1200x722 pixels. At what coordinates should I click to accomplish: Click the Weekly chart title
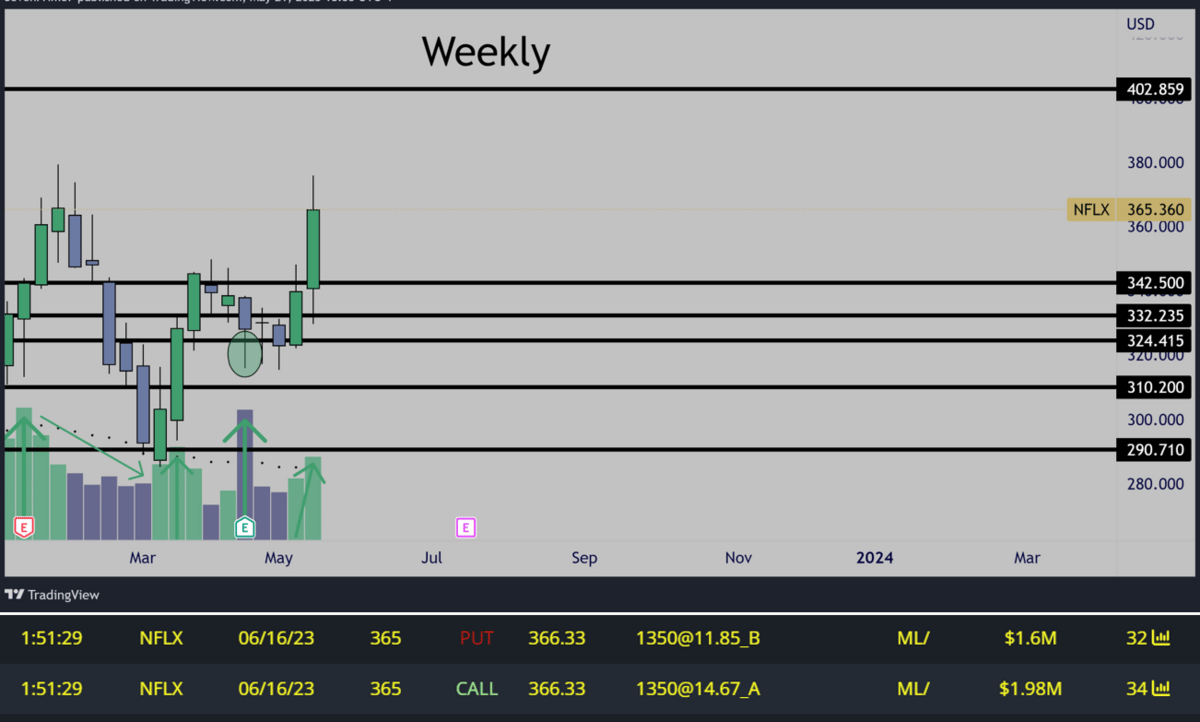(485, 51)
